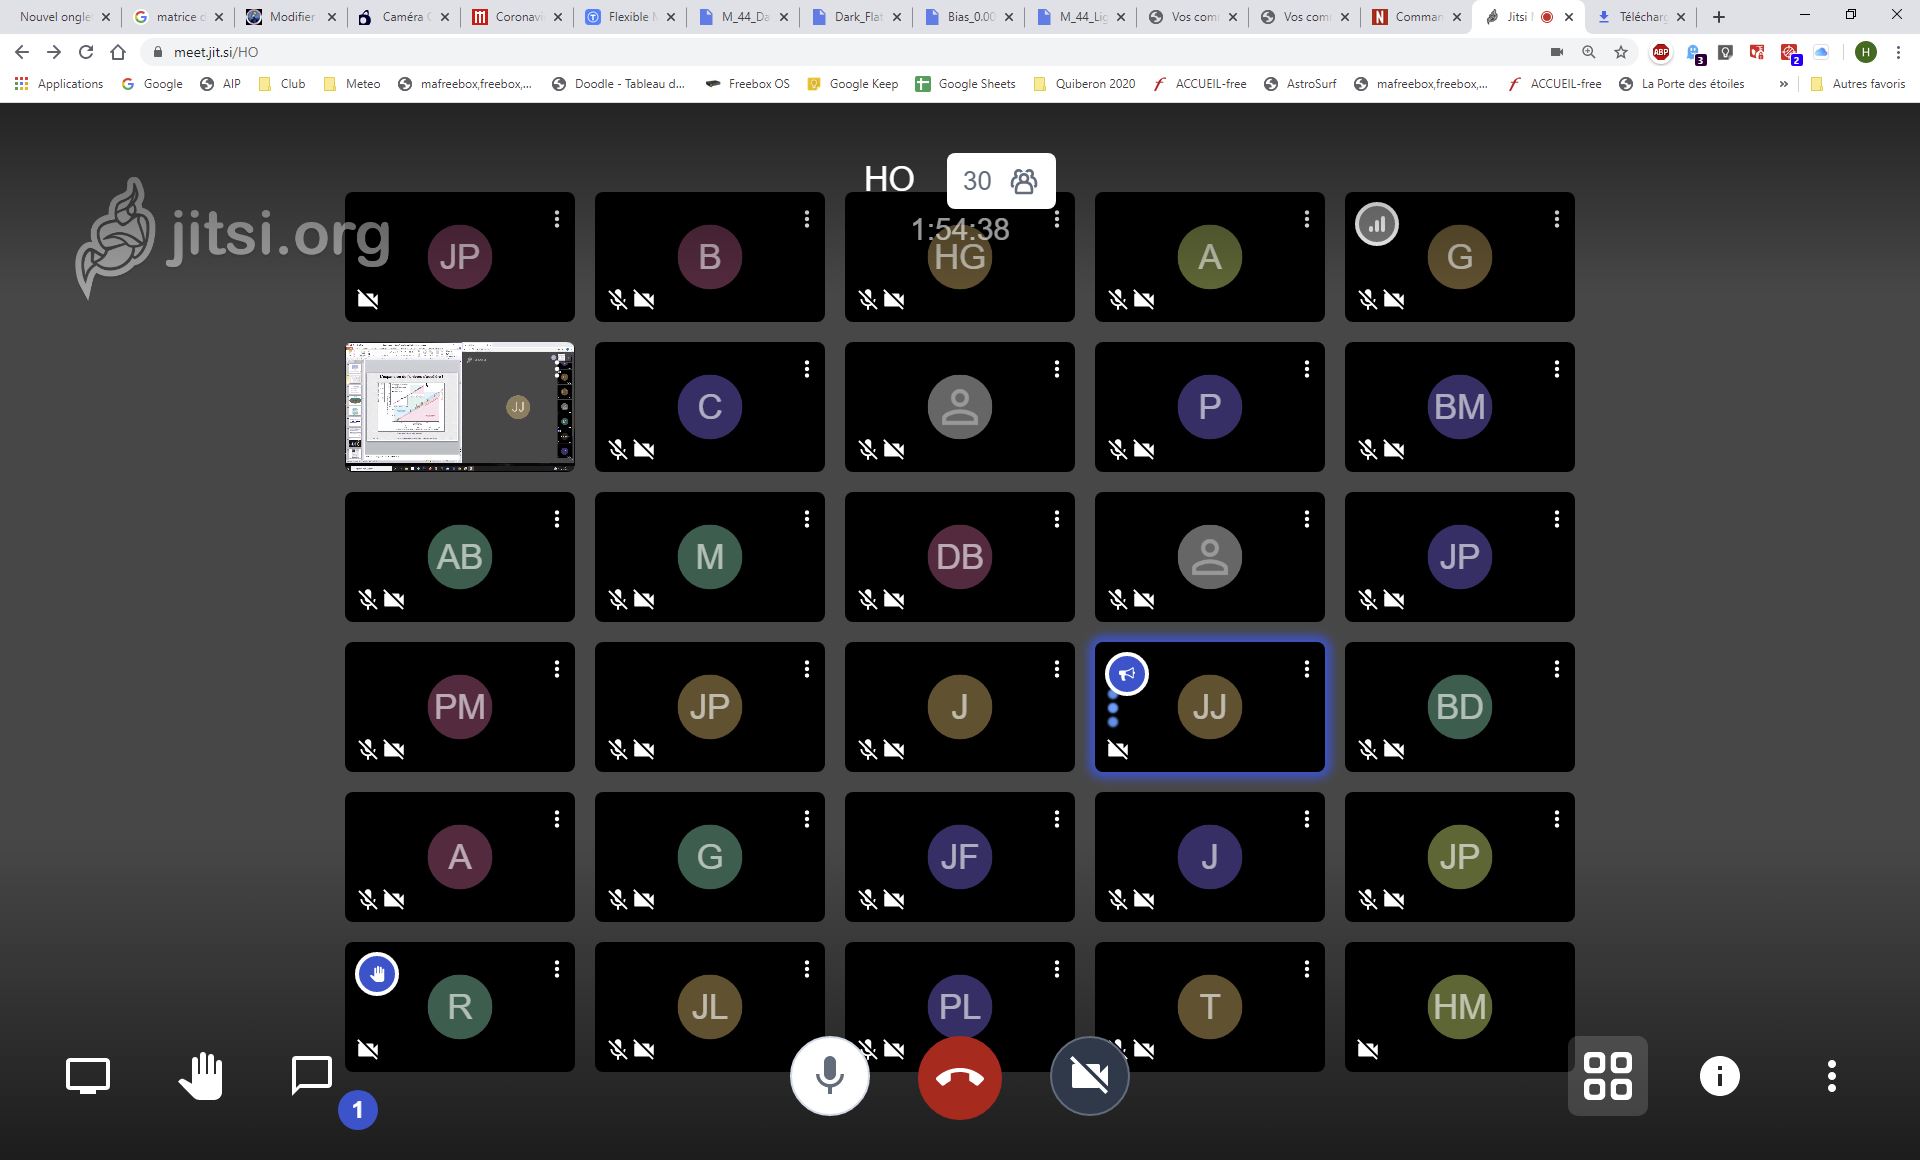Click the P participant avatar

tap(1210, 407)
